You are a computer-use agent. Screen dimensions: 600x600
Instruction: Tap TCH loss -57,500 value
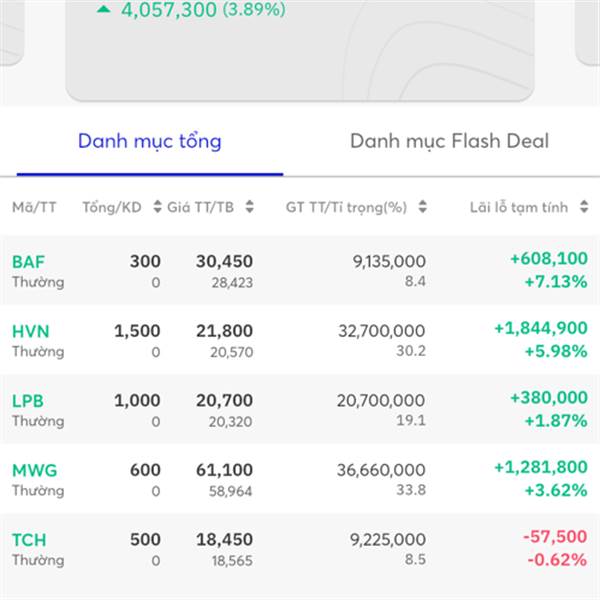pyautogui.click(x=555, y=537)
